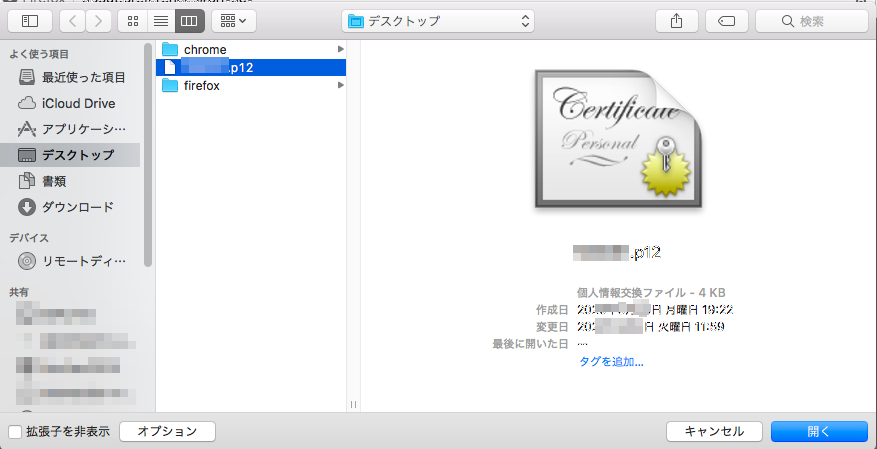Expand the chrome folder arrow
The width and height of the screenshot is (877, 449).
click(341, 49)
